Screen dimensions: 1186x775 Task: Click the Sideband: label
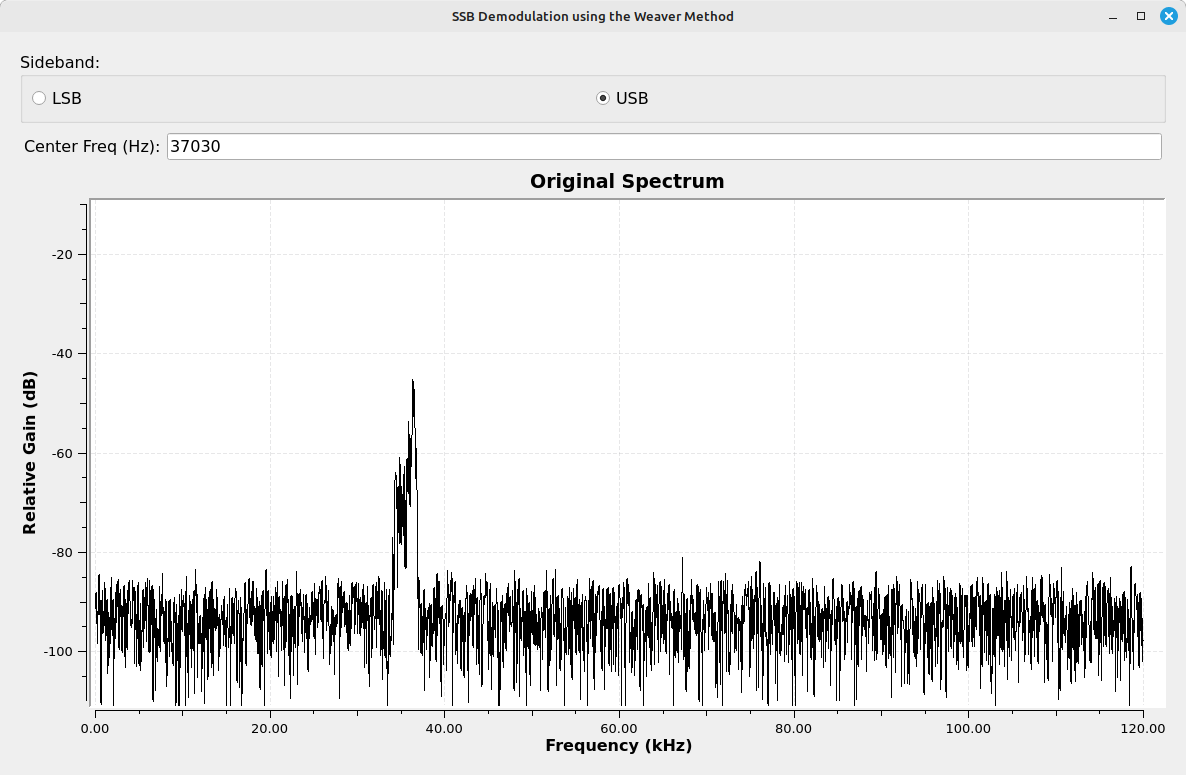[x=60, y=63]
